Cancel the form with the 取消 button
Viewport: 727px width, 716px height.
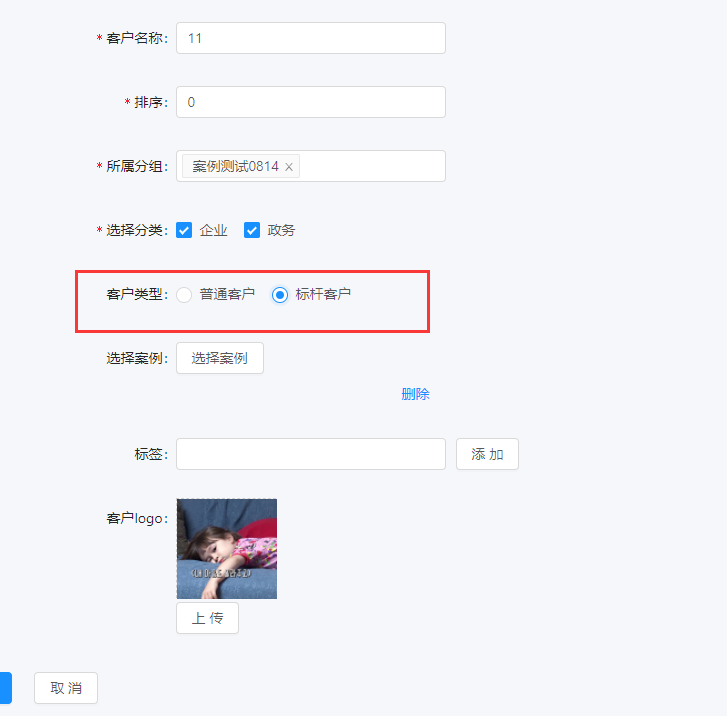pyautogui.click(x=66, y=688)
